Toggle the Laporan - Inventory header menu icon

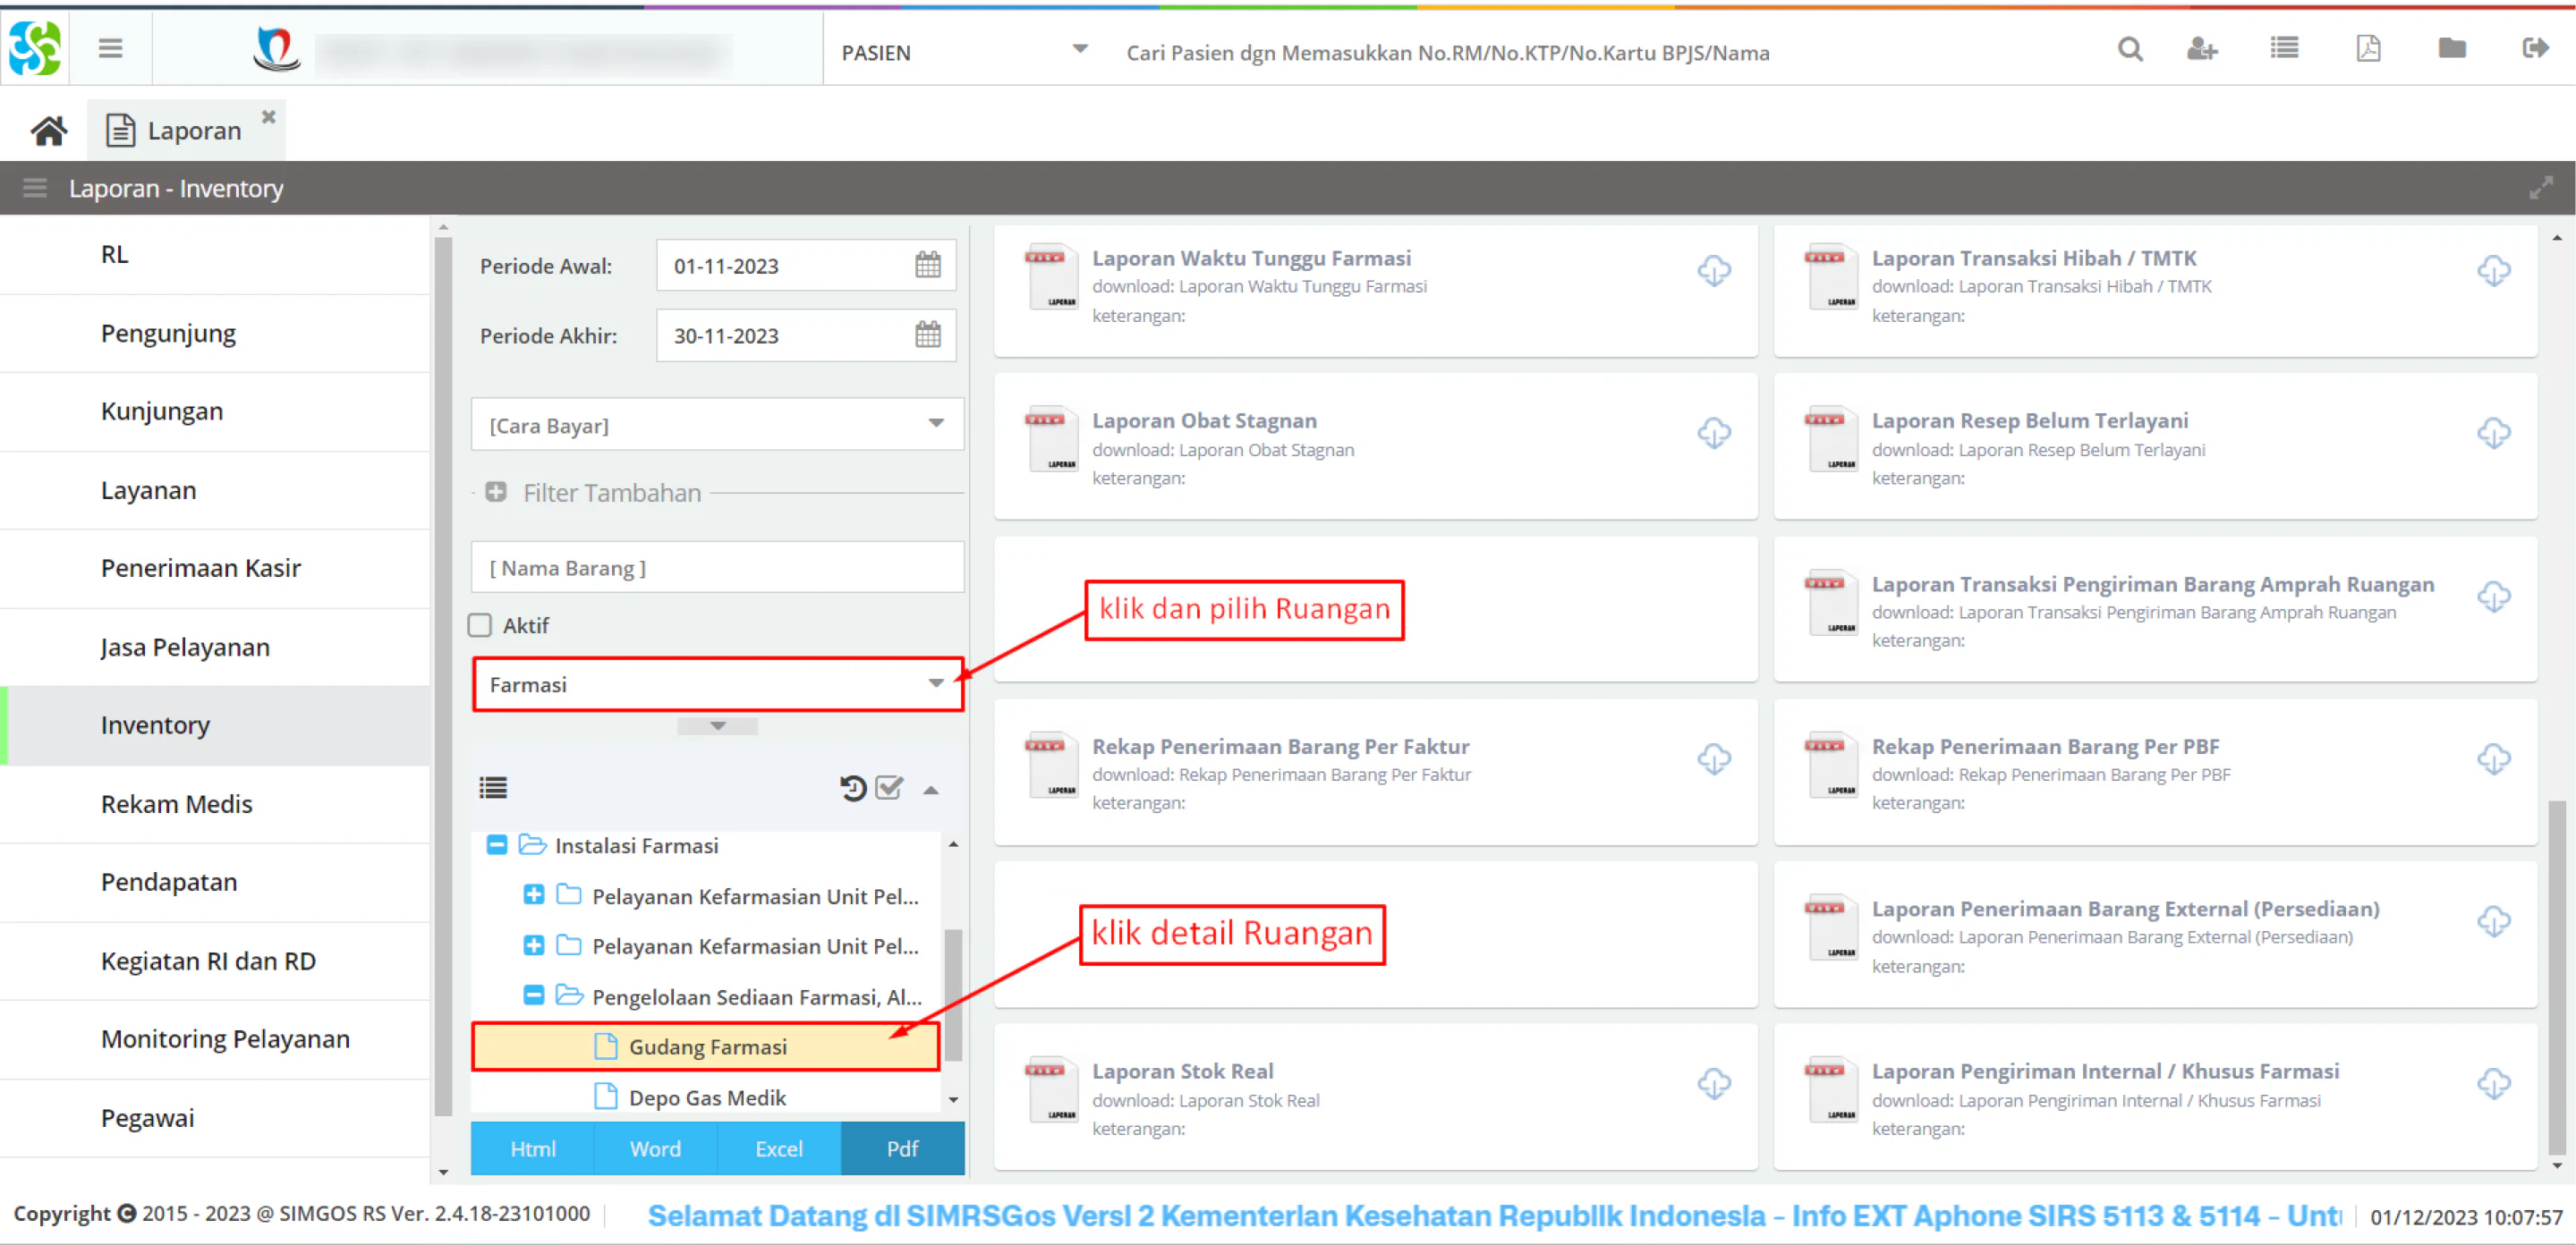[35, 188]
